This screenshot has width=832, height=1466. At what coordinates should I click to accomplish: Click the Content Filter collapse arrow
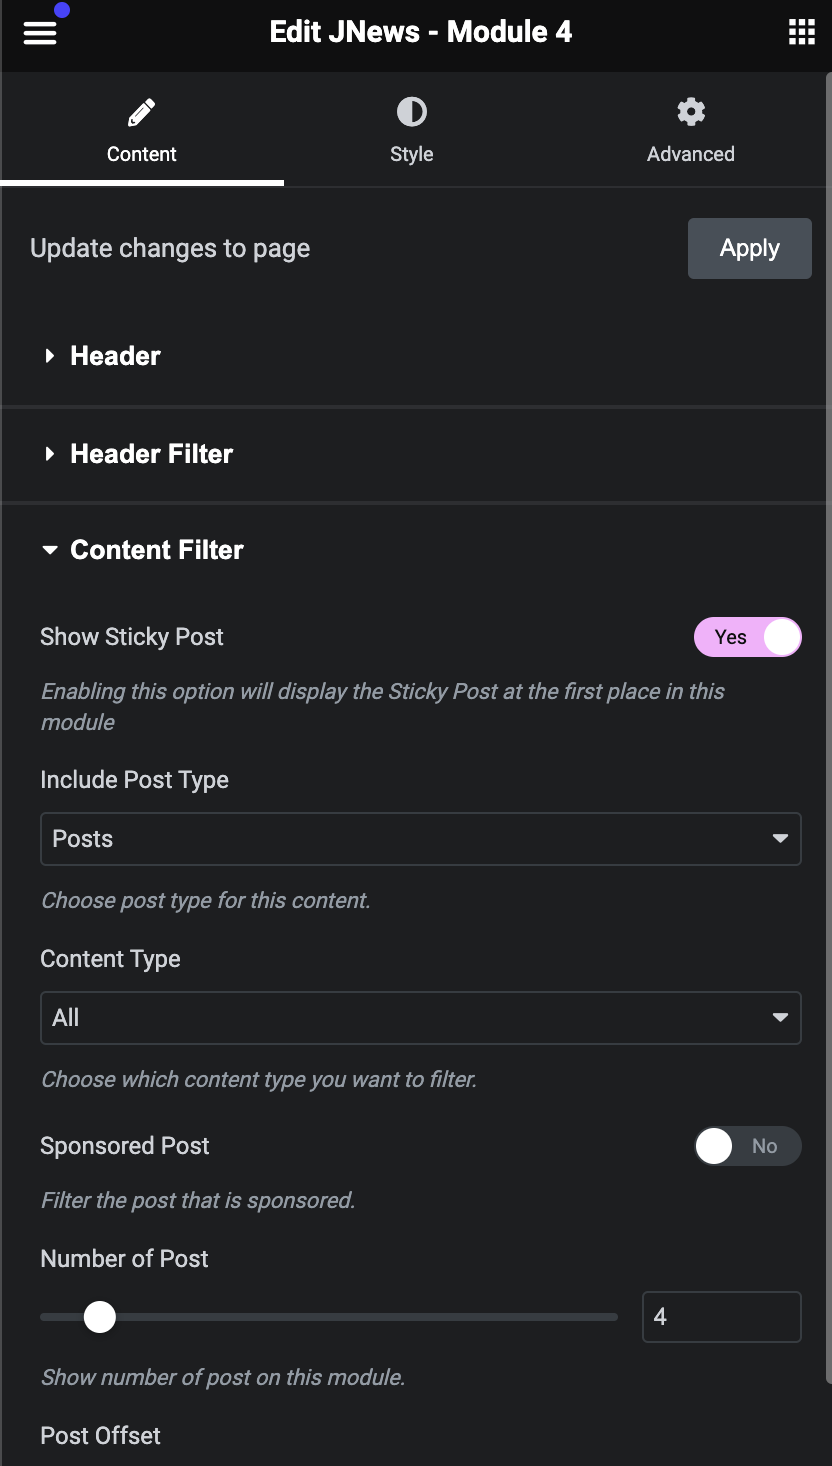(x=50, y=550)
